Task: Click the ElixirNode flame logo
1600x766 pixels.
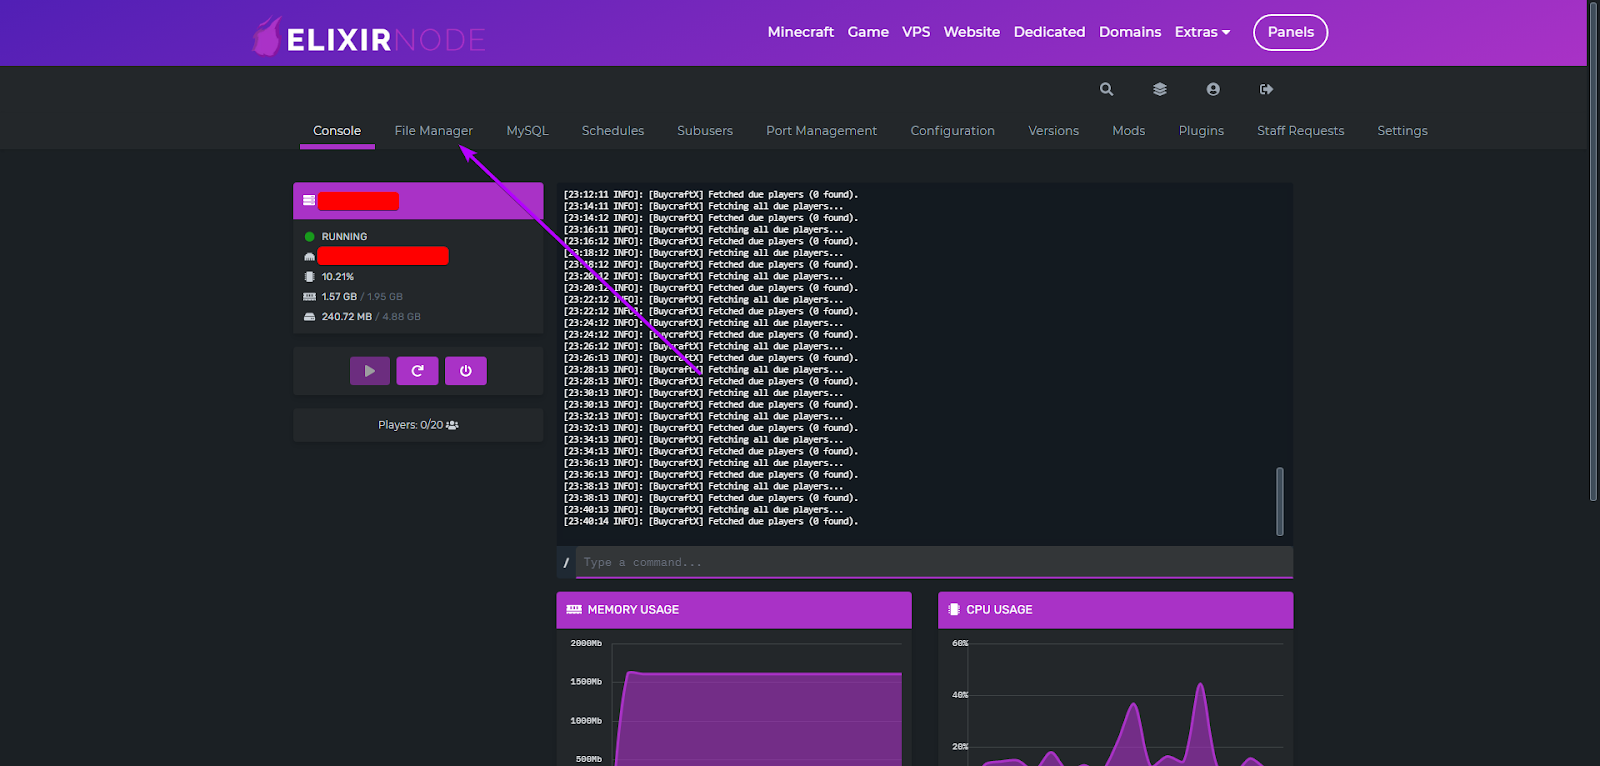Action: [x=267, y=37]
